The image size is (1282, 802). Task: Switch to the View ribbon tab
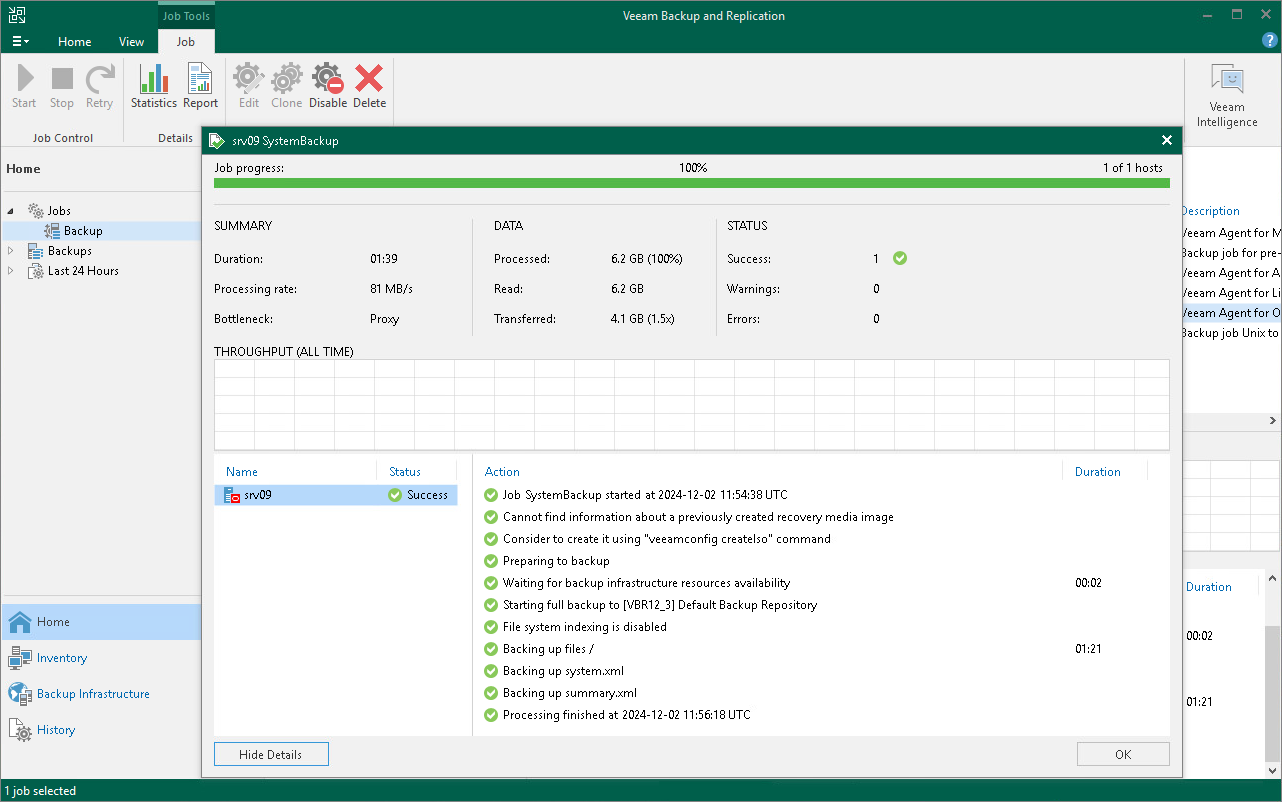pos(131,42)
